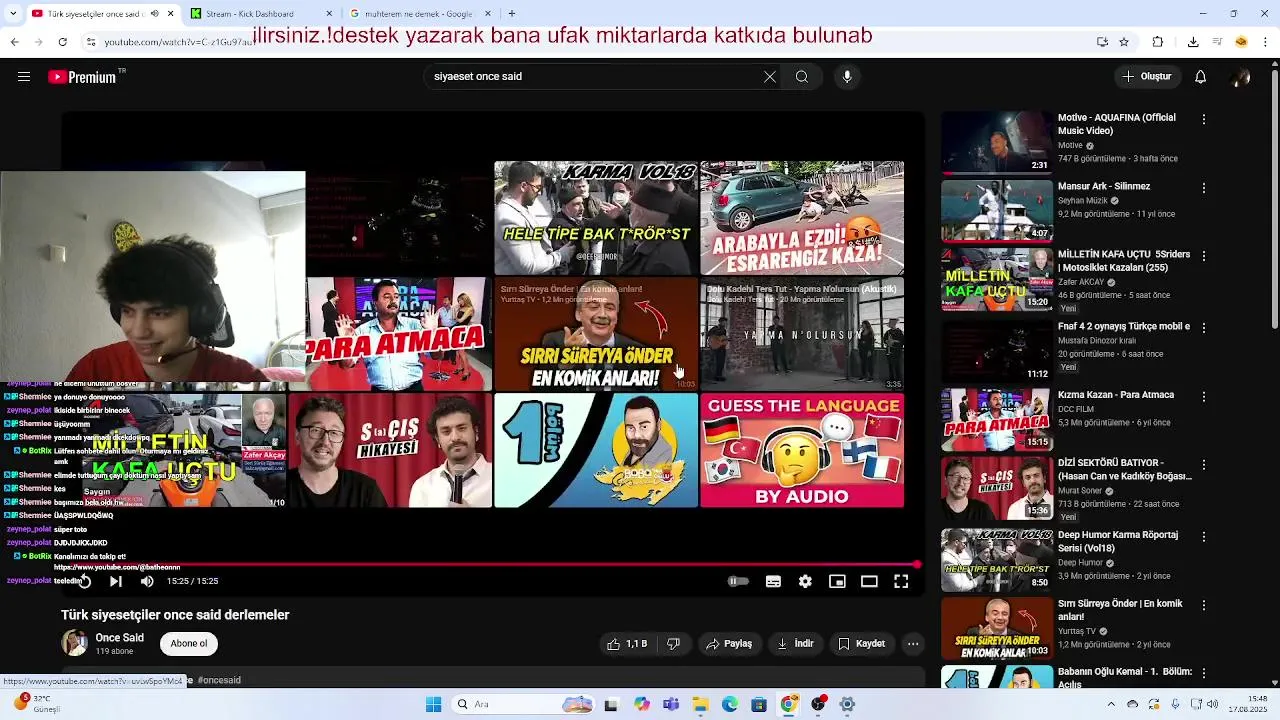This screenshot has width=1280, height=720.
Task: Enter fullscreen mode
Action: coord(901,581)
